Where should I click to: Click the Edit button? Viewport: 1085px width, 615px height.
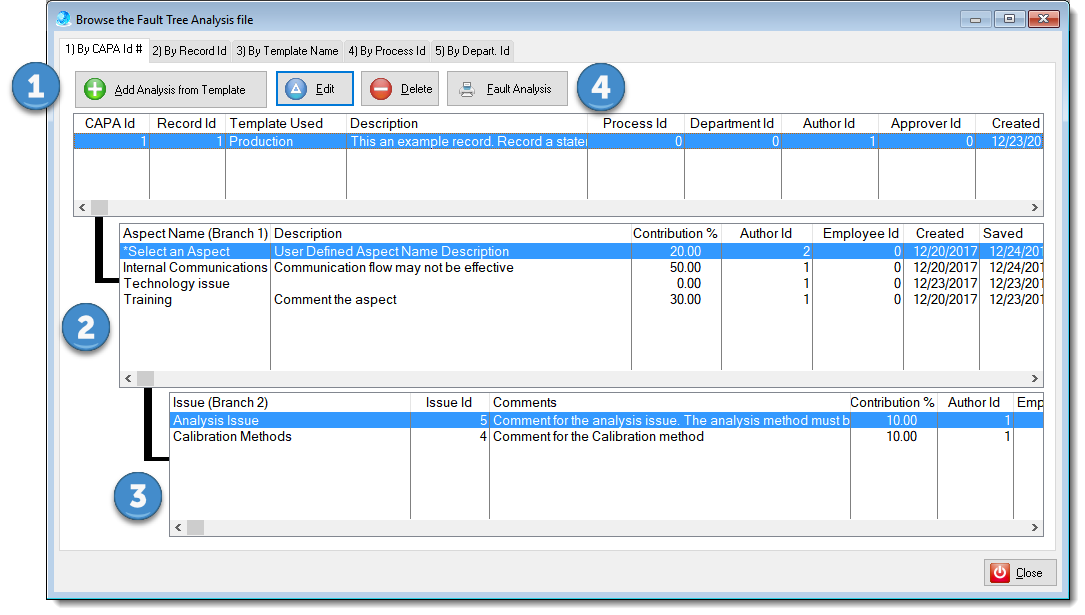(314, 89)
